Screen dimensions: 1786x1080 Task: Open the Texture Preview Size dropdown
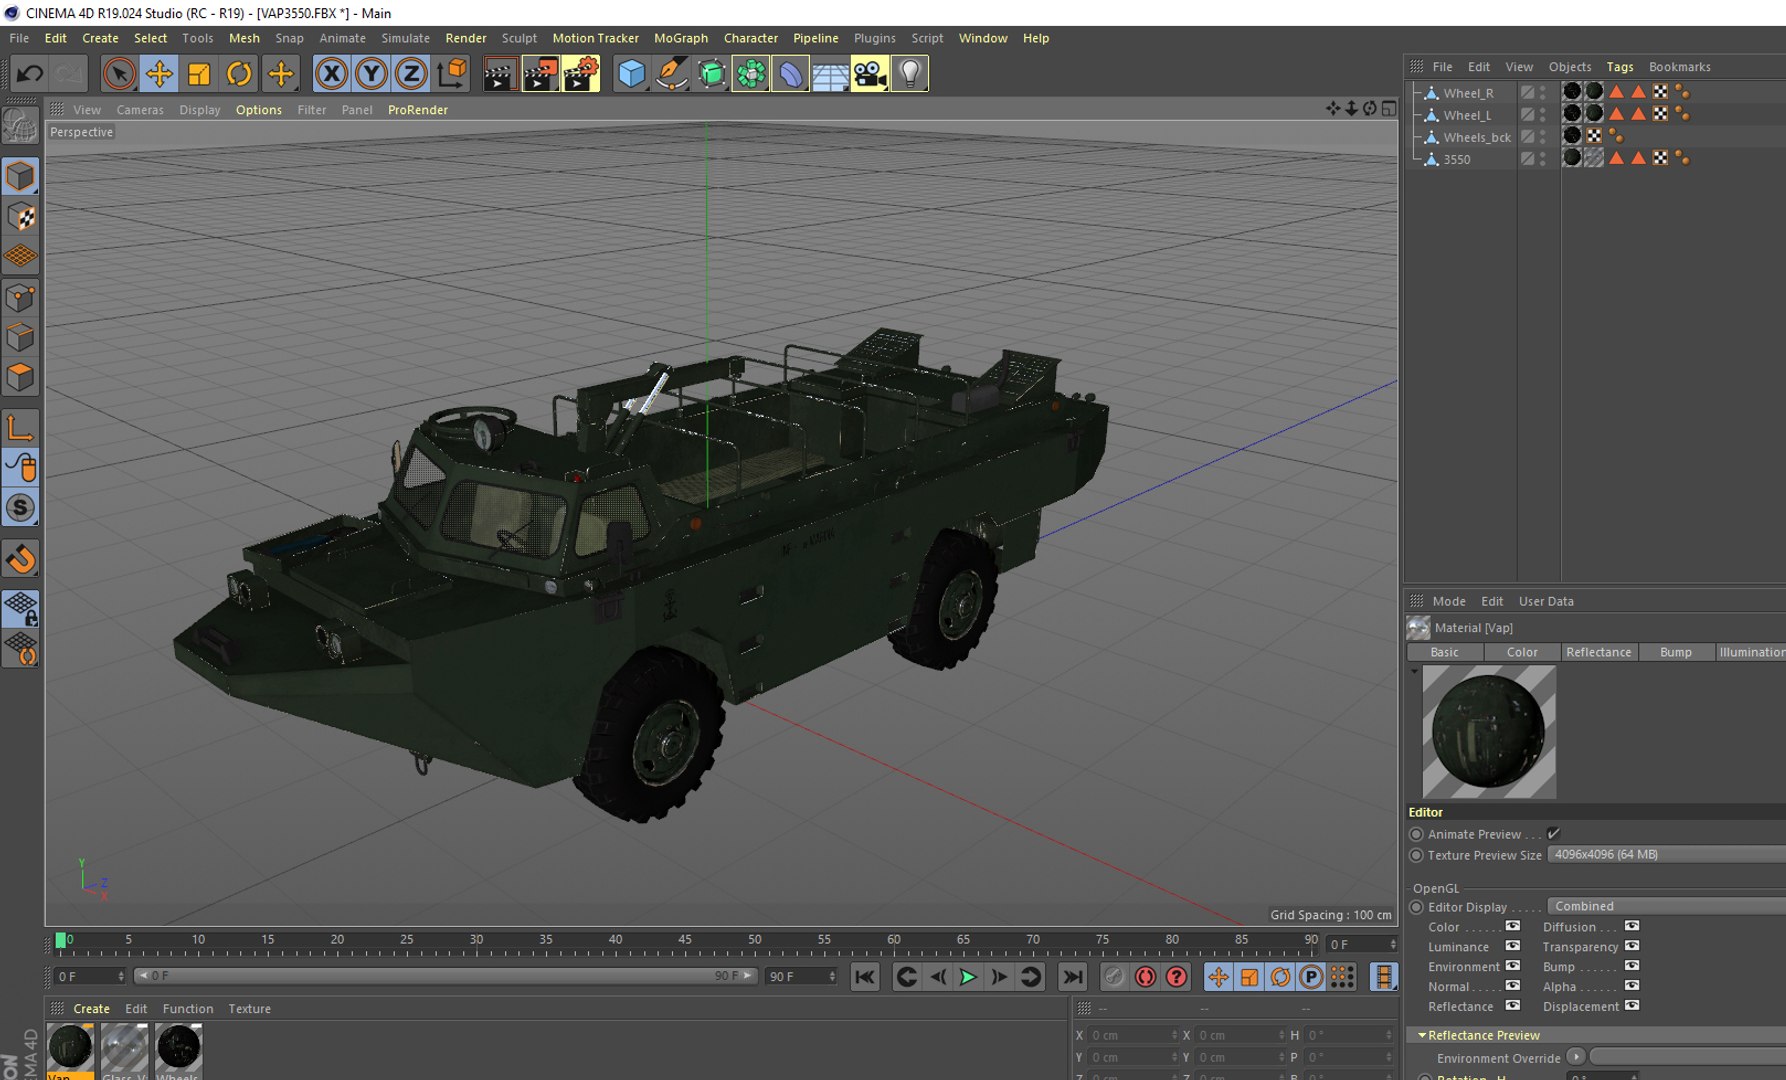[x=1666, y=855]
